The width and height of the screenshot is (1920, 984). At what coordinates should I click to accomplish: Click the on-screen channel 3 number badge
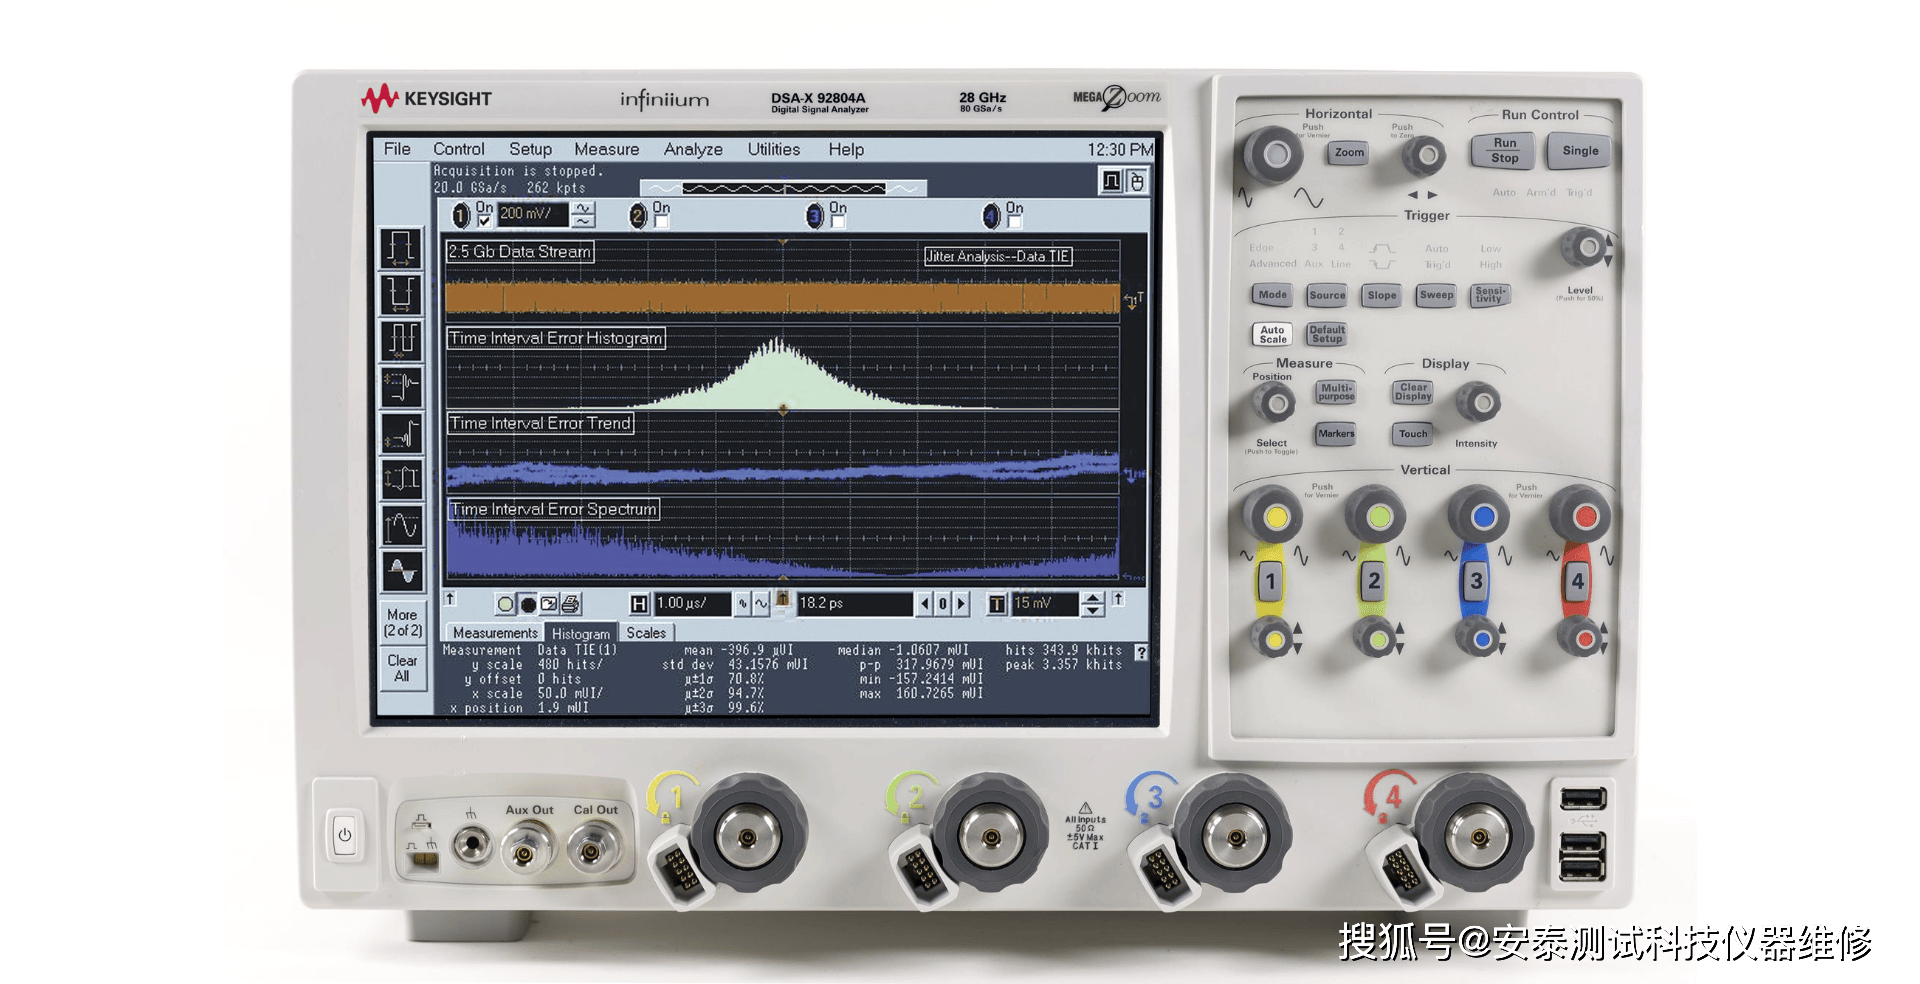tap(815, 215)
